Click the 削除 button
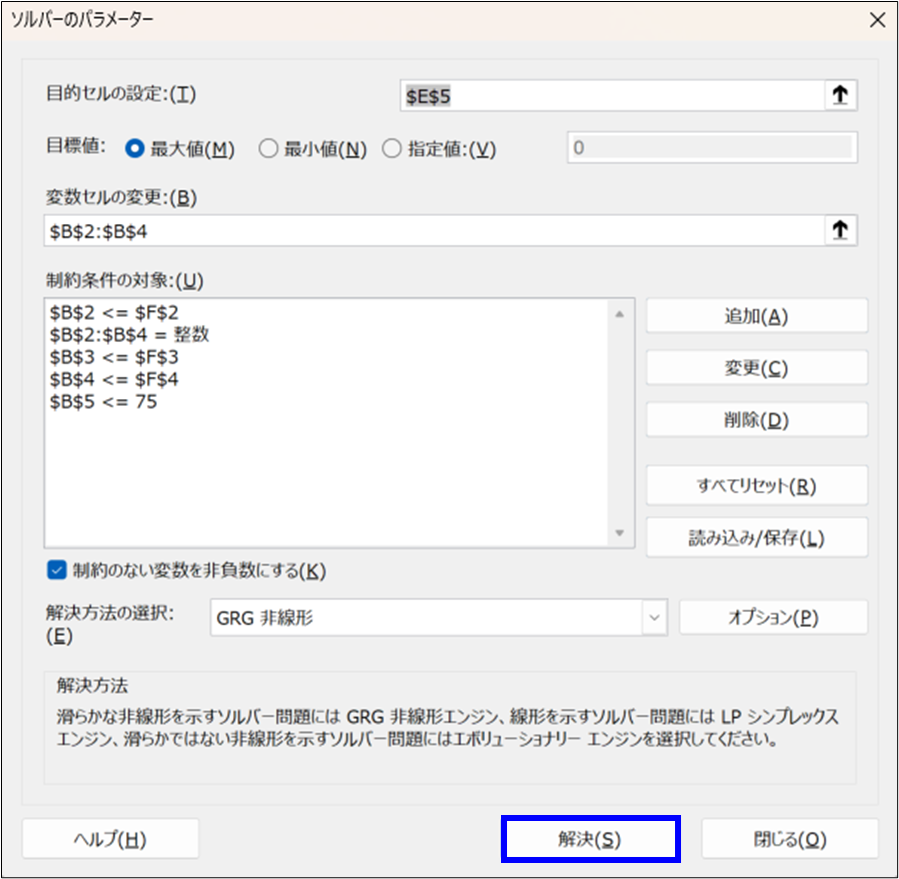The height and width of the screenshot is (879, 899). [x=756, y=419]
